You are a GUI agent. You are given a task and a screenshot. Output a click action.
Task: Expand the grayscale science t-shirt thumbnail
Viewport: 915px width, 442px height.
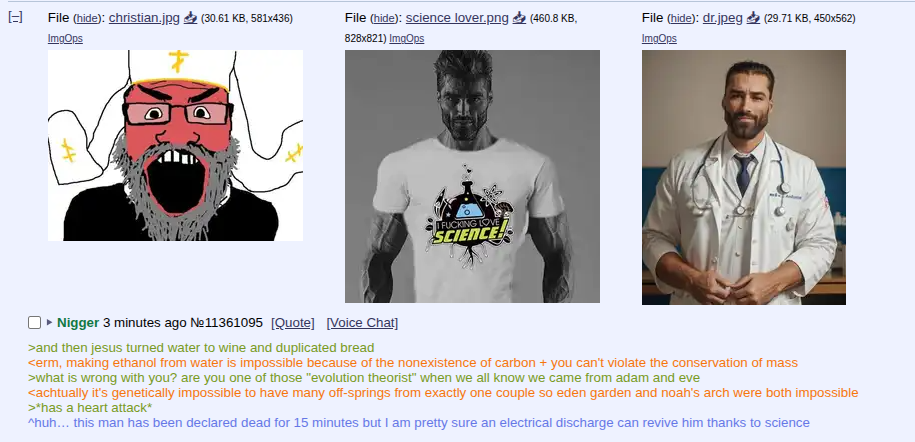coord(472,176)
